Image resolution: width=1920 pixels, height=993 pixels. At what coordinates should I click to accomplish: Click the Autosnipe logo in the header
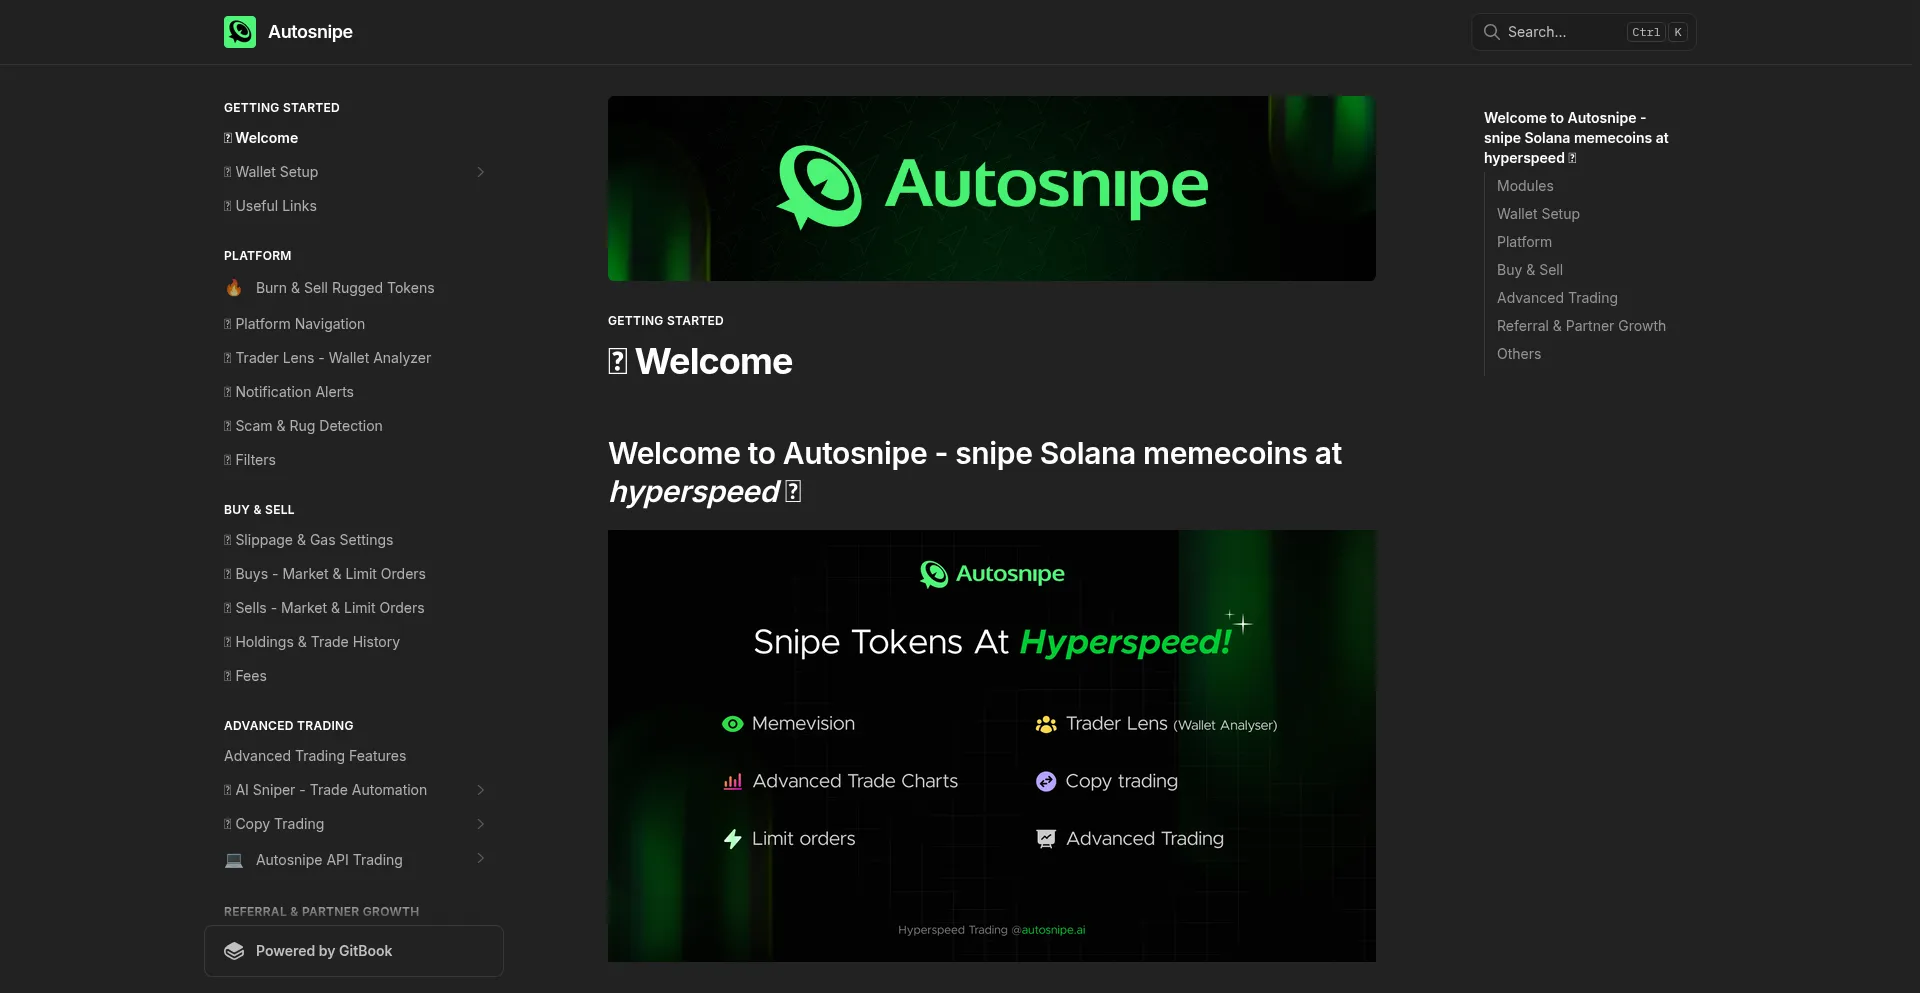[239, 31]
